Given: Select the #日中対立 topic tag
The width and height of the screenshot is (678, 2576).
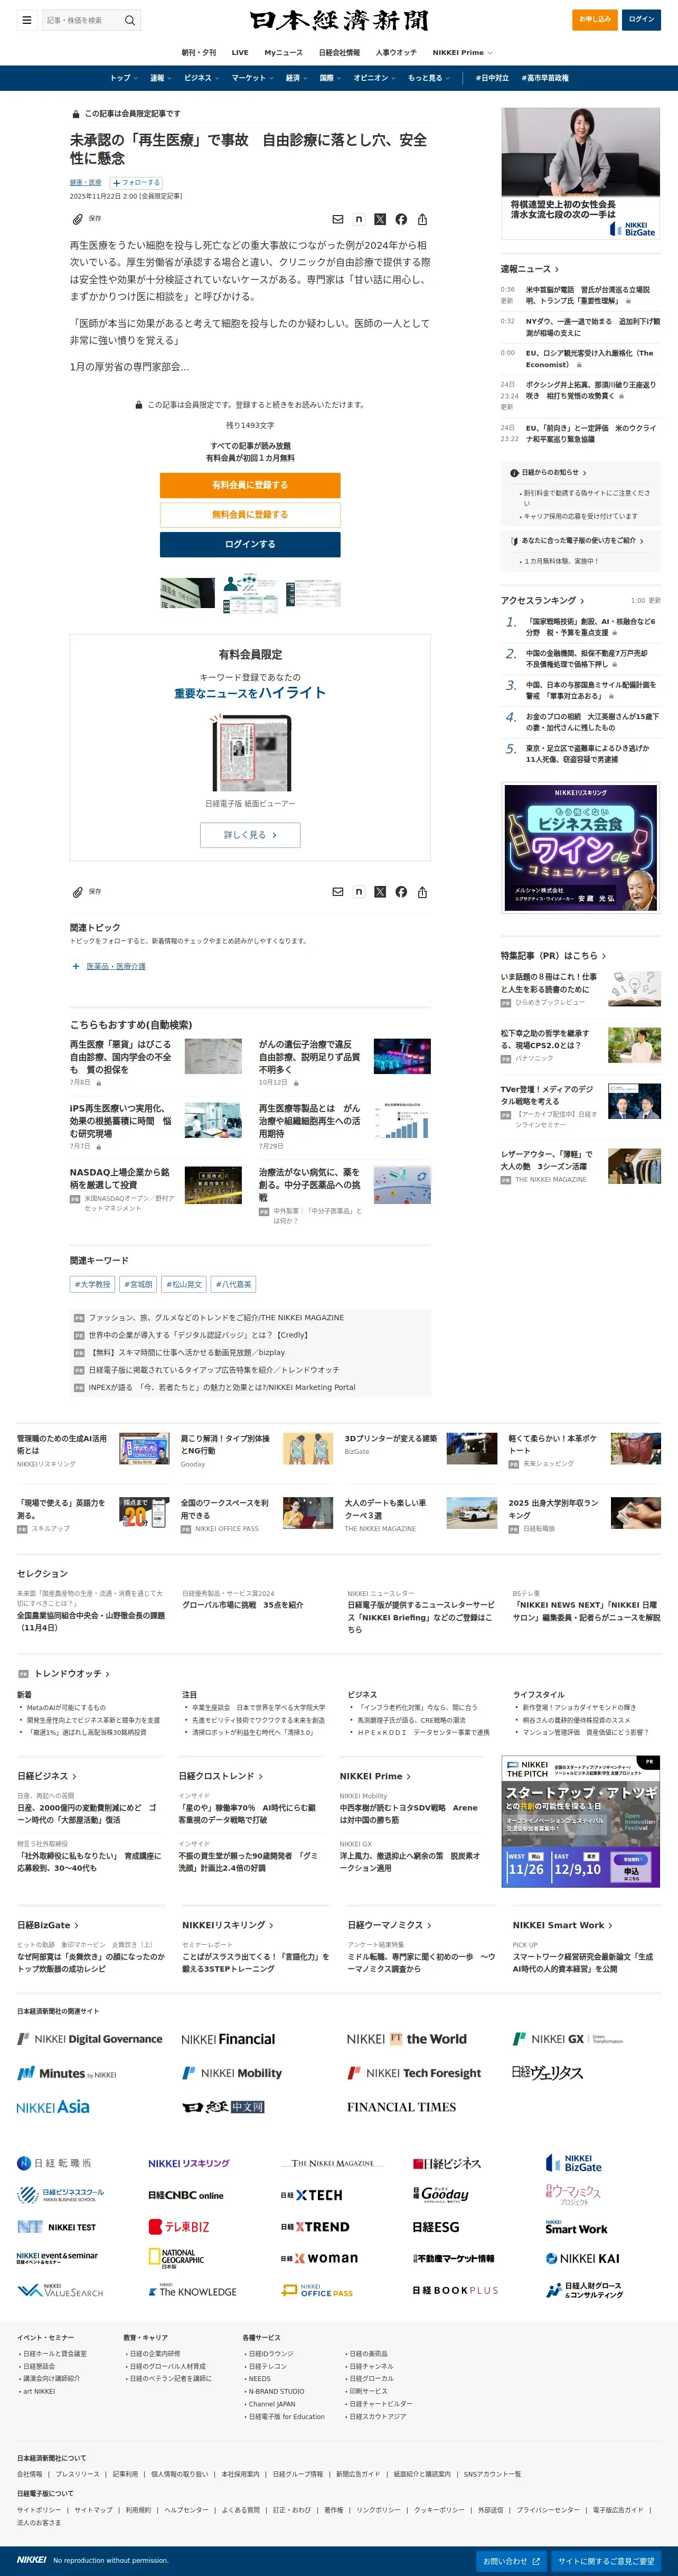Looking at the screenshot, I should 492,78.
